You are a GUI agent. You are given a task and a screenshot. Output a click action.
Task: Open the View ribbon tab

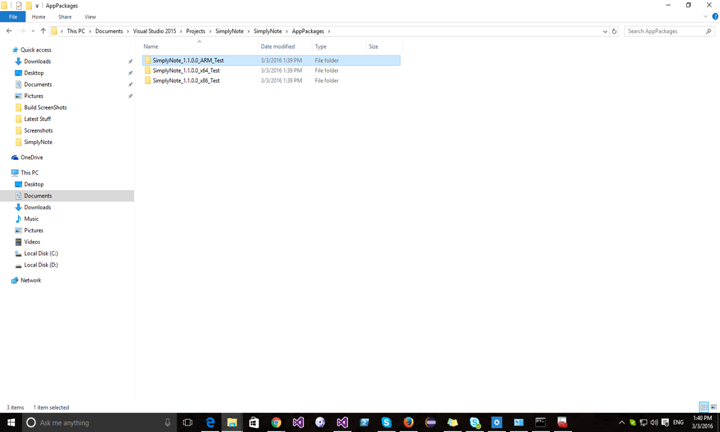click(90, 17)
